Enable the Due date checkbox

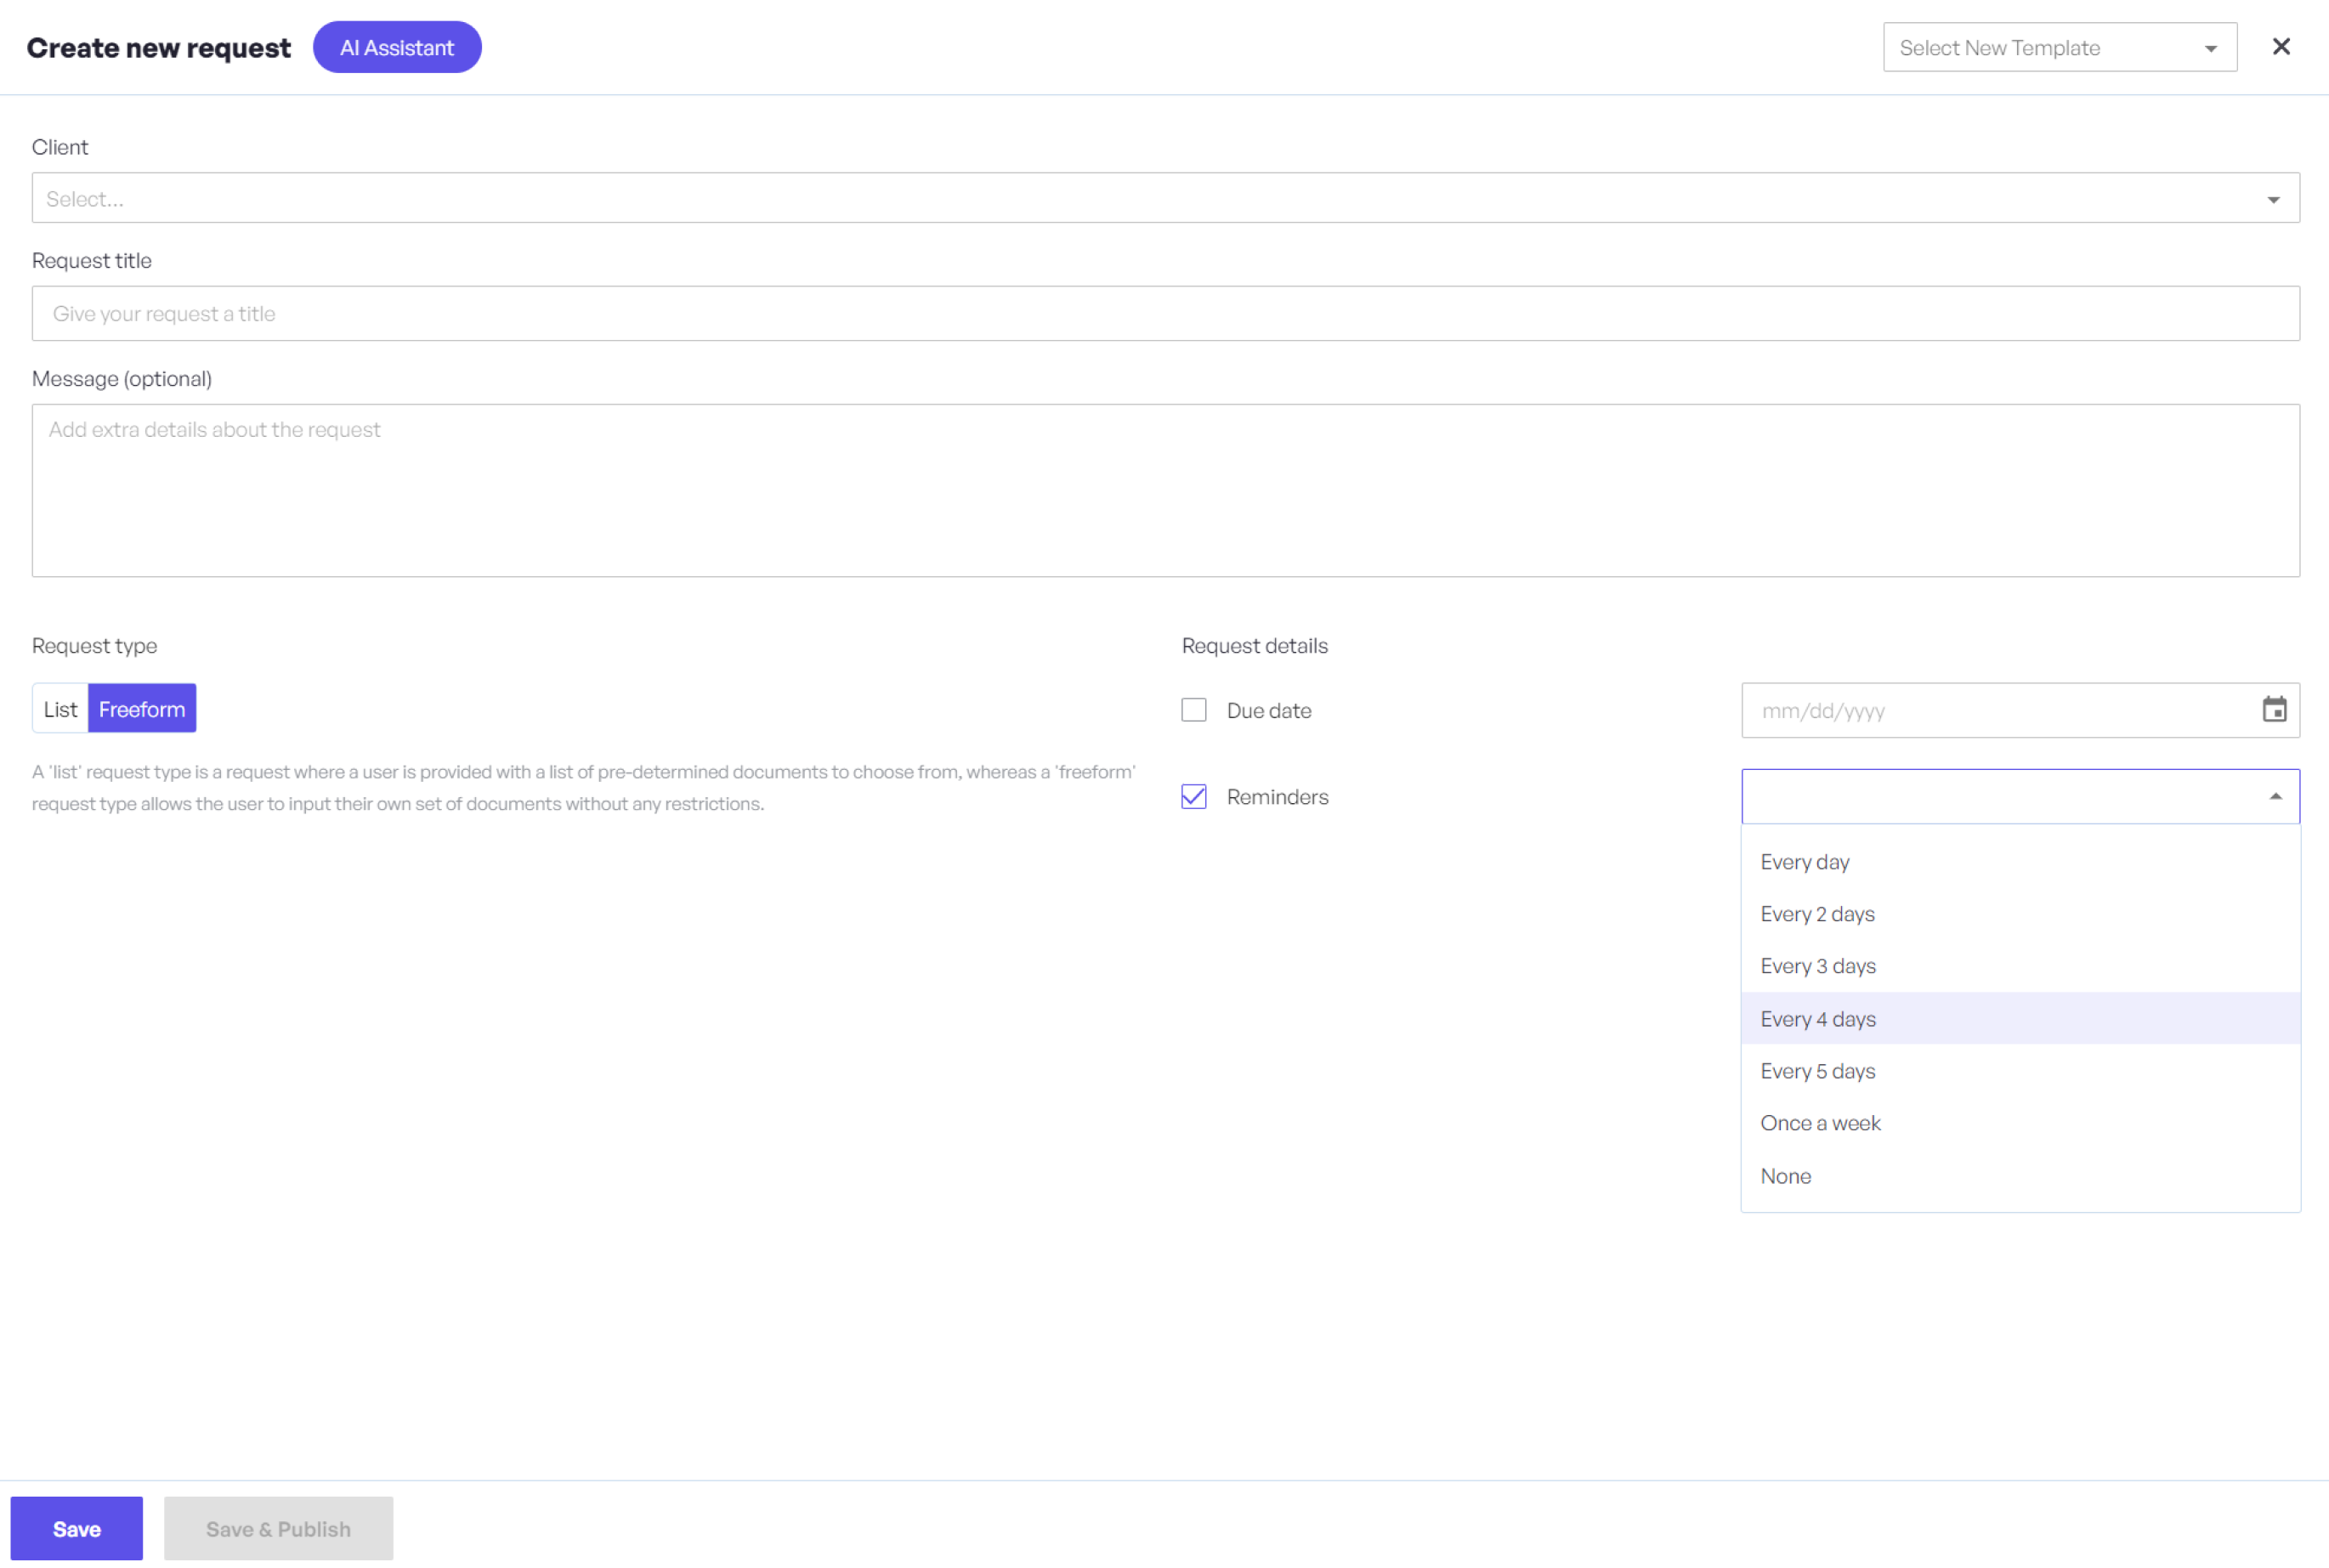(1194, 710)
